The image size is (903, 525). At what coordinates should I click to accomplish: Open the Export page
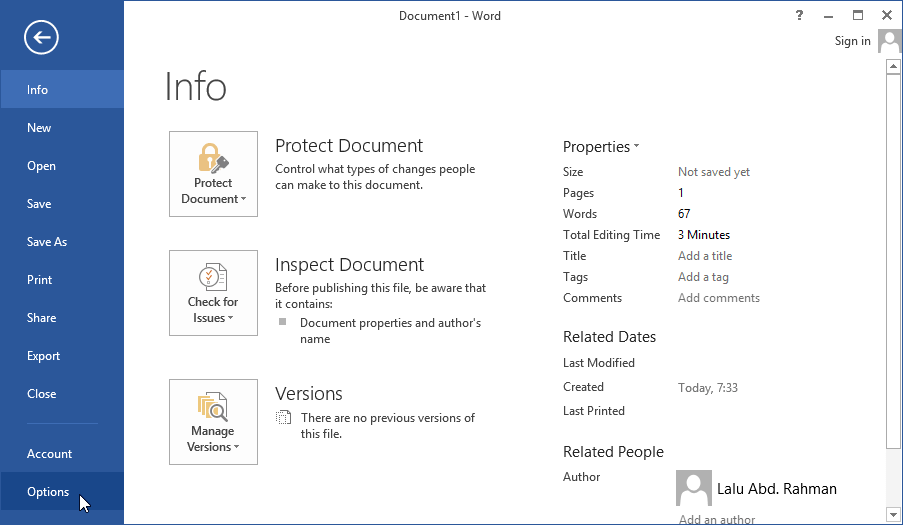click(x=62, y=355)
